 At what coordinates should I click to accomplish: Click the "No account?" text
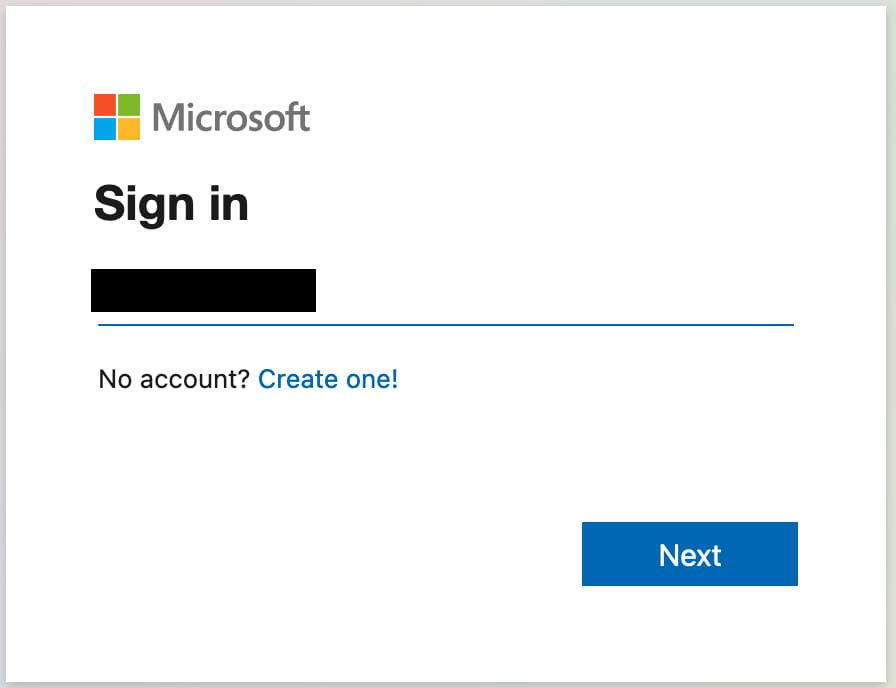174,379
